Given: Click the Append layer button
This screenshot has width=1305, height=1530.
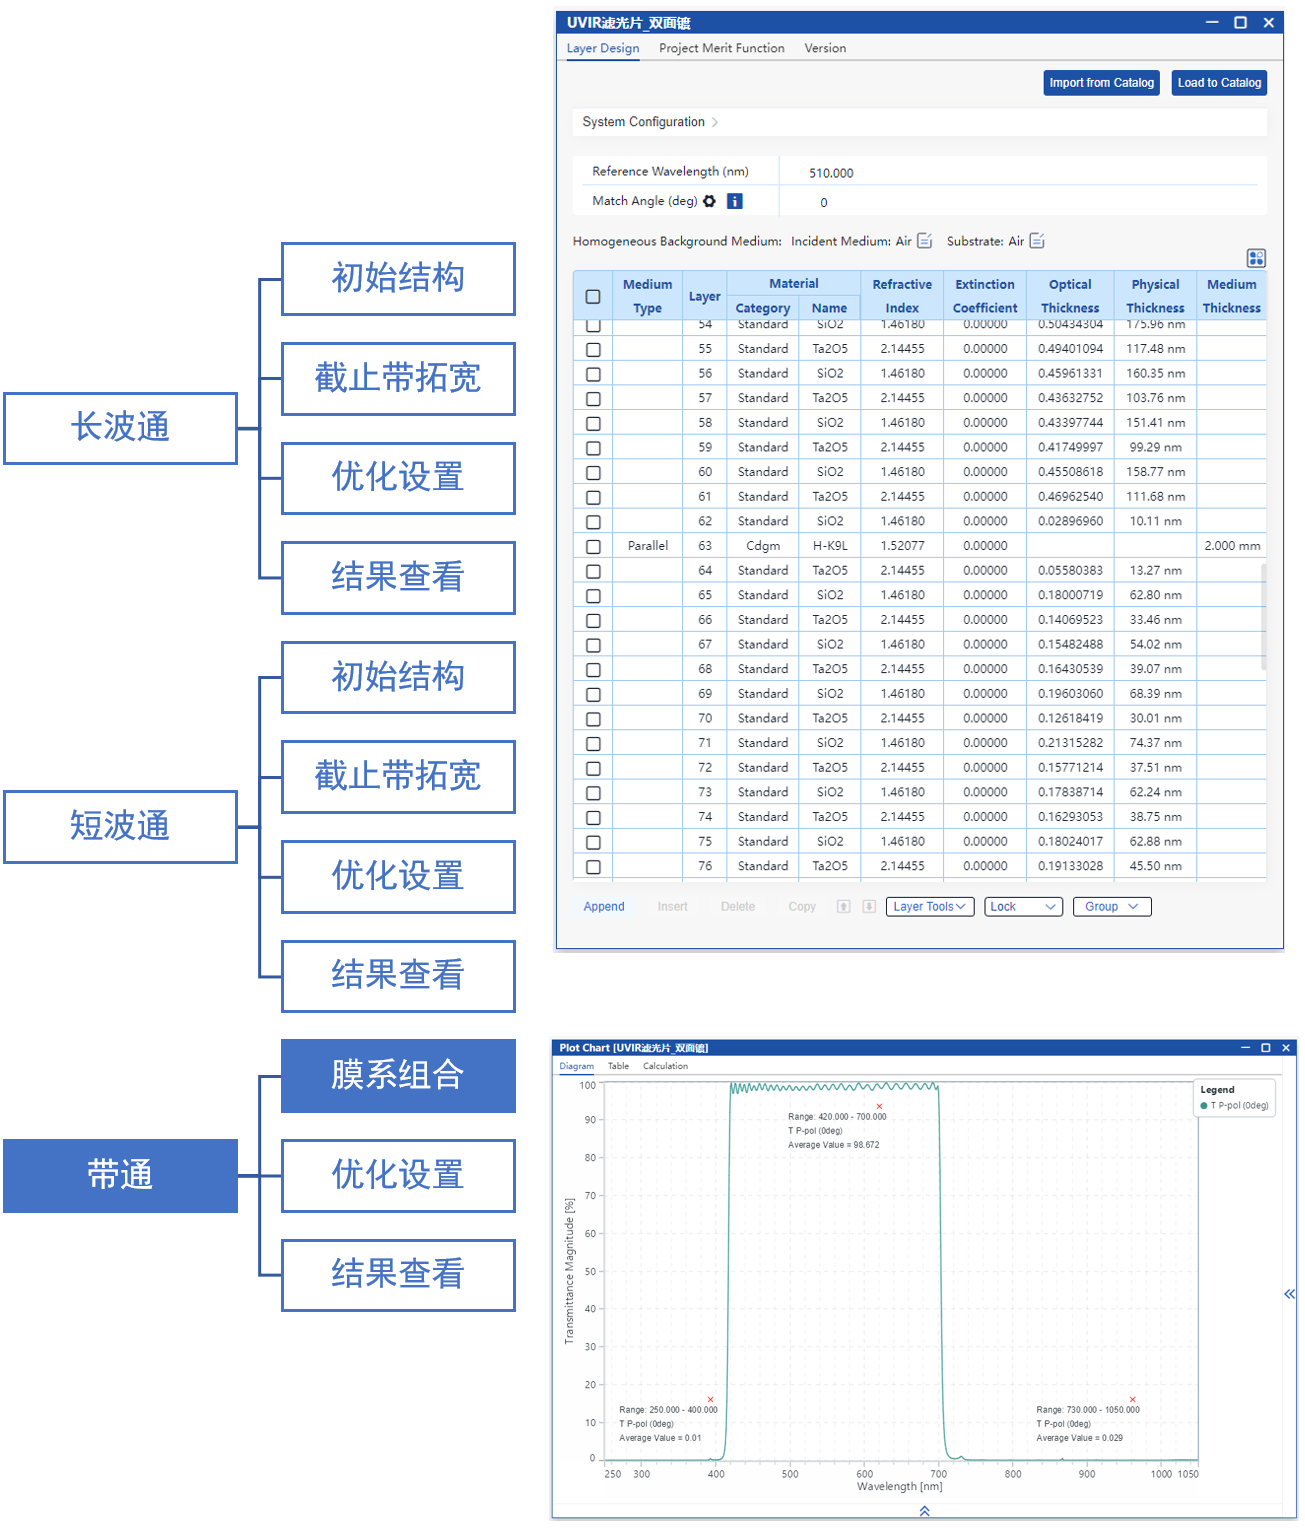Looking at the screenshot, I should 604,907.
